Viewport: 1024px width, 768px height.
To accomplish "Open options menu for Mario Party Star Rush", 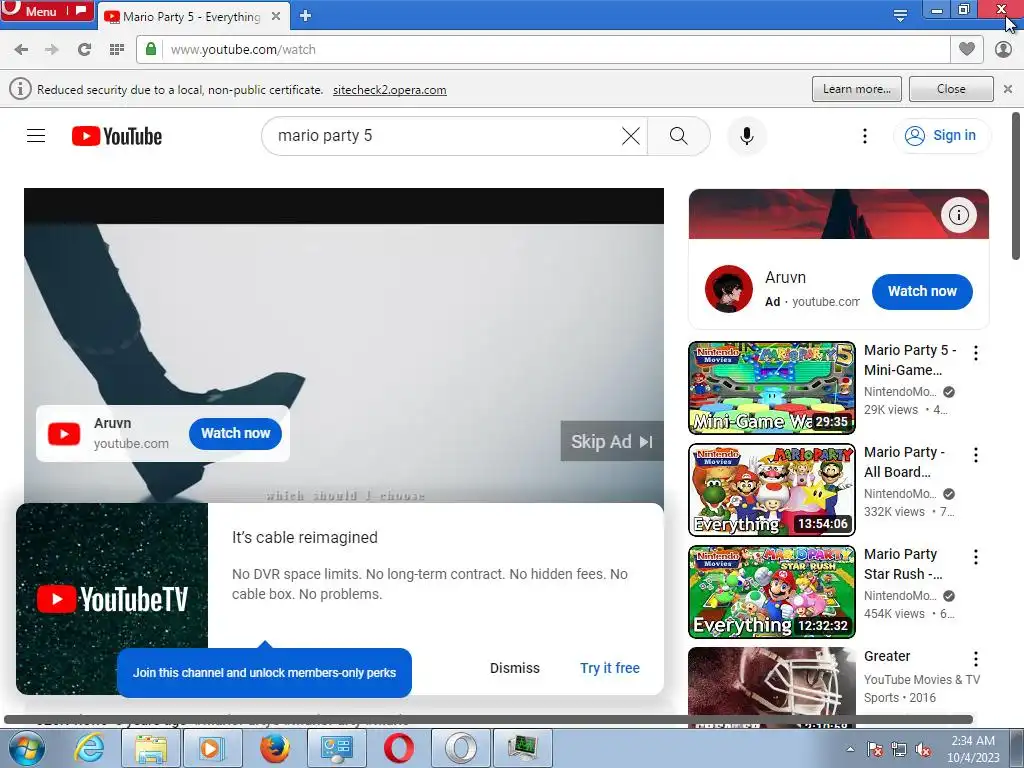I will [976, 557].
